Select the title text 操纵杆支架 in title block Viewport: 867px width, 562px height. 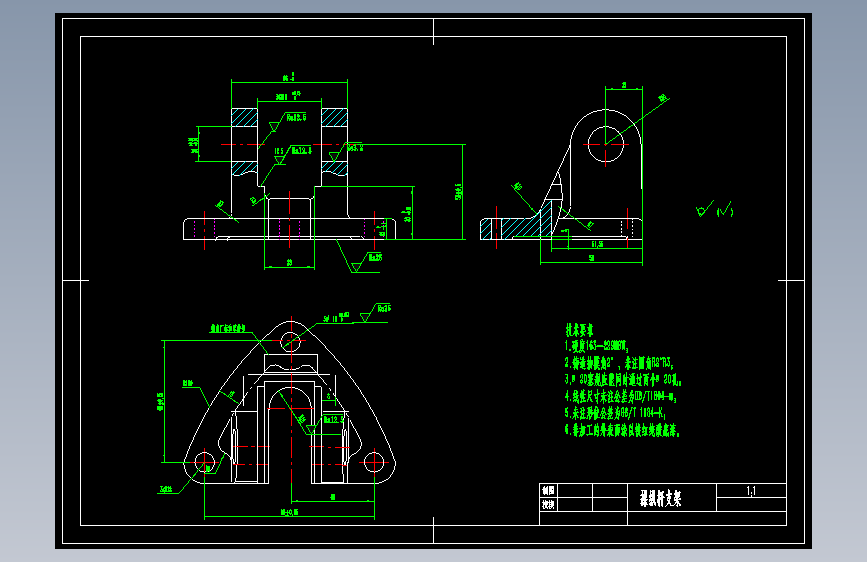click(x=661, y=498)
